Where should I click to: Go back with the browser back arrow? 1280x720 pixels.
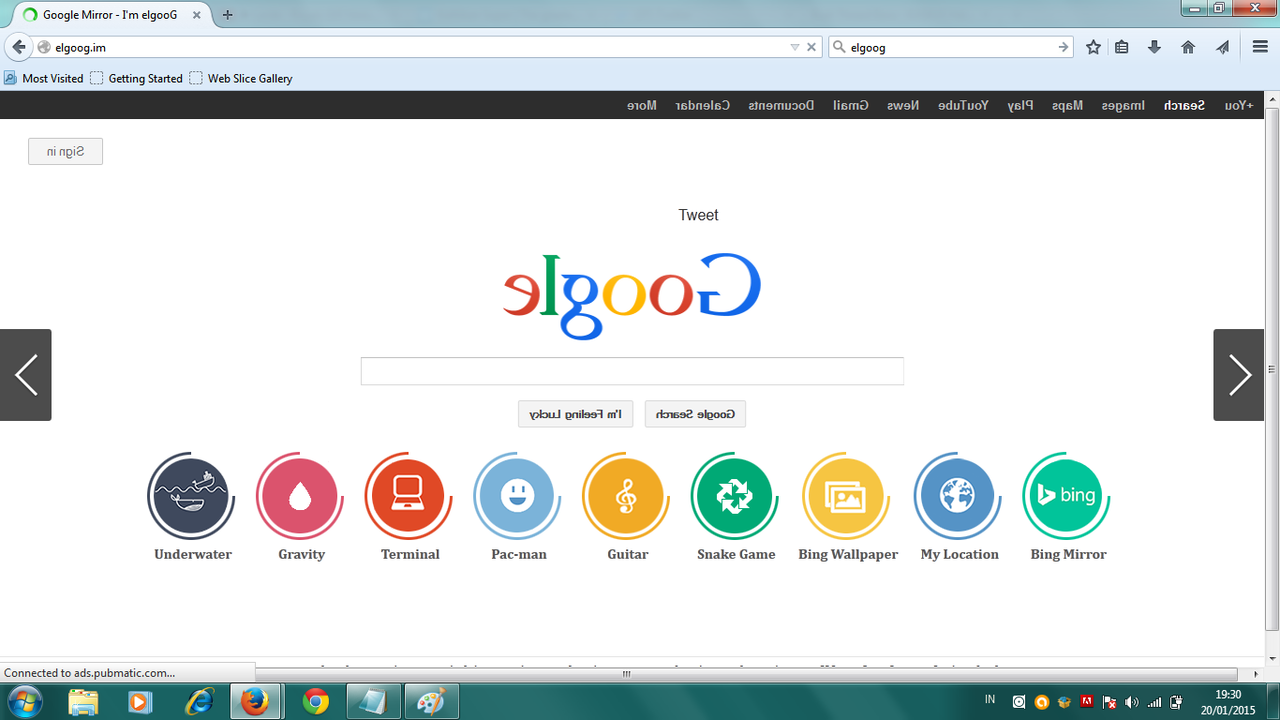[18, 47]
